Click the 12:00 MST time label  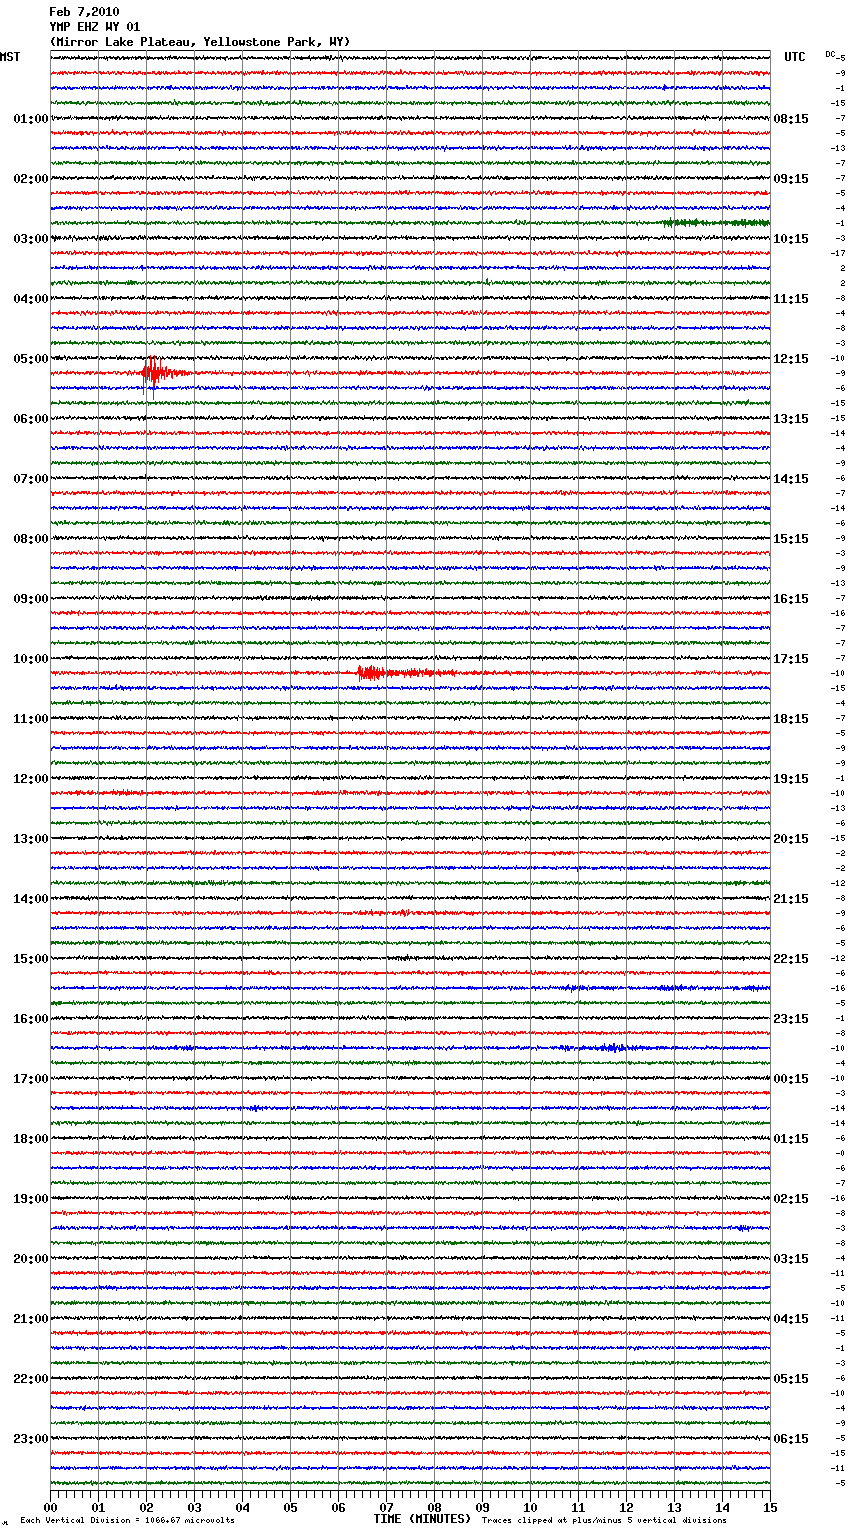point(31,779)
